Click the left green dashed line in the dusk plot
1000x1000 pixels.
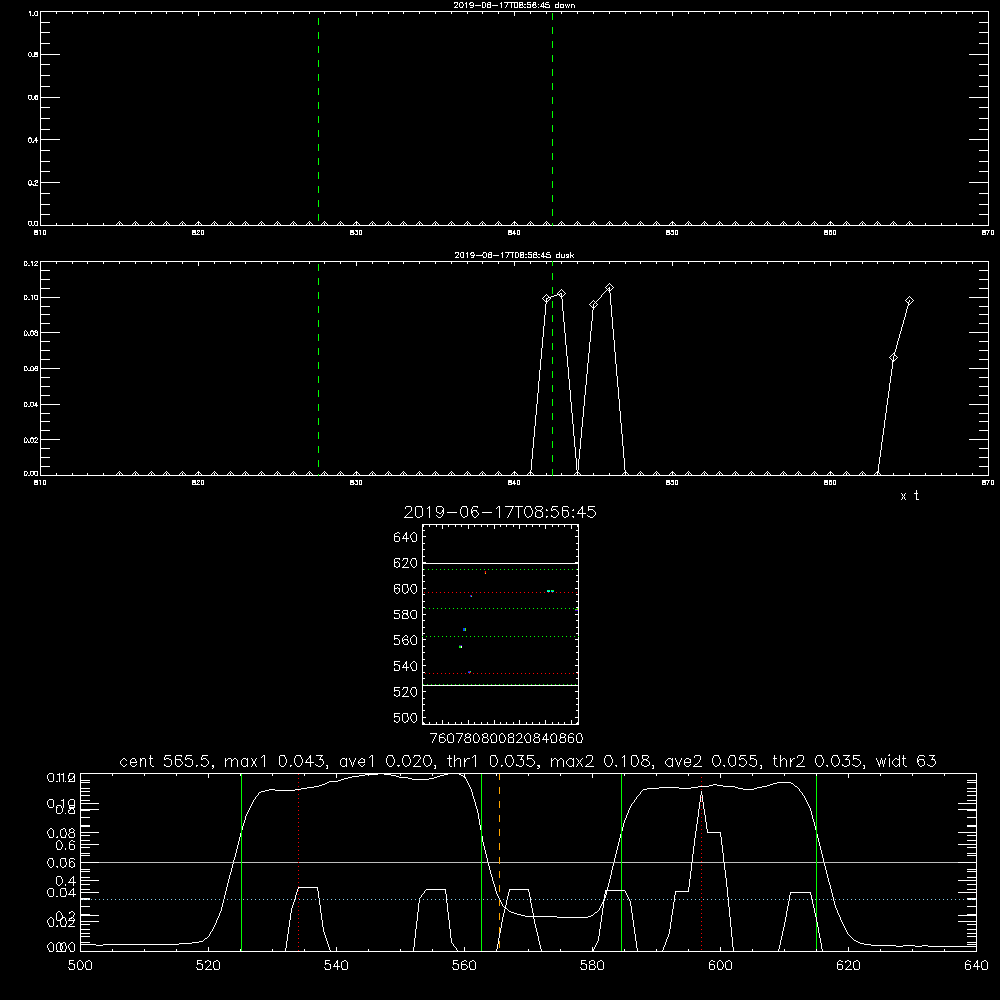pos(318,368)
